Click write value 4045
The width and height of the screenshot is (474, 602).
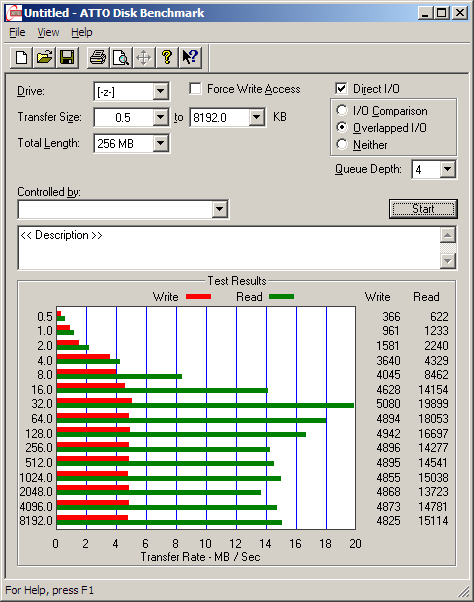pos(388,375)
